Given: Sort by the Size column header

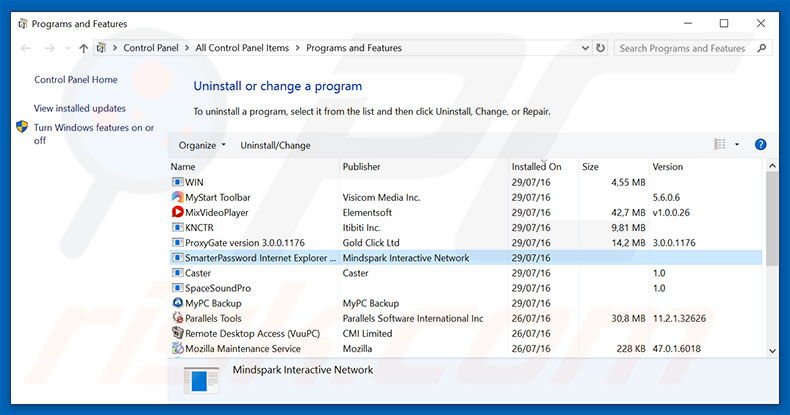Looking at the screenshot, I should coord(590,167).
